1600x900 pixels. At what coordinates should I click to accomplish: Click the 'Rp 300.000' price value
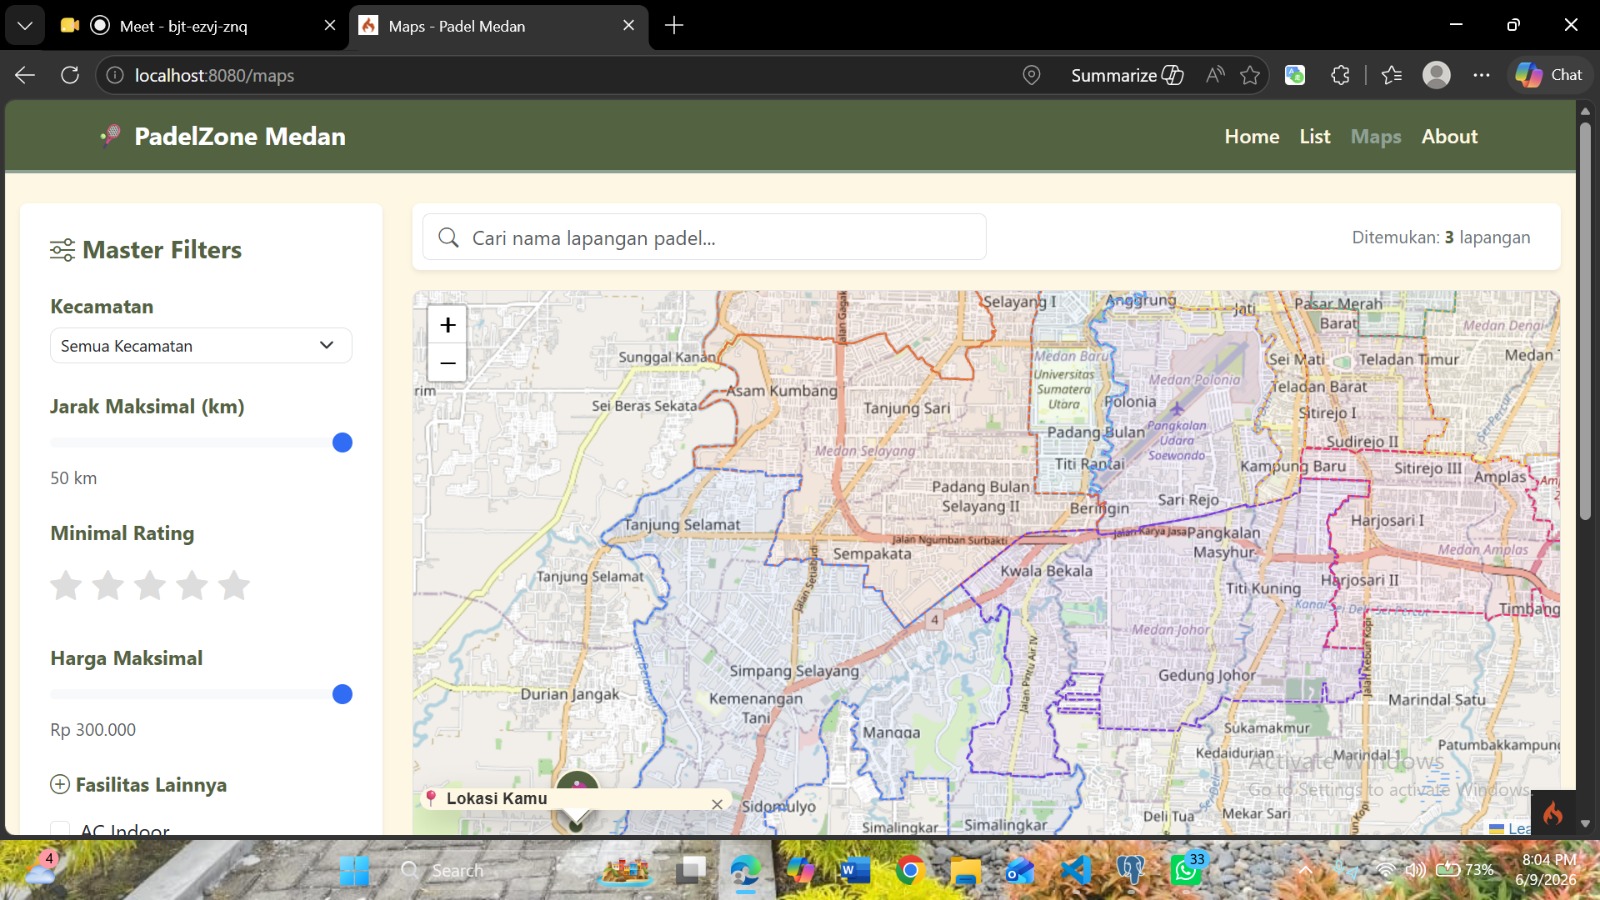tap(93, 730)
